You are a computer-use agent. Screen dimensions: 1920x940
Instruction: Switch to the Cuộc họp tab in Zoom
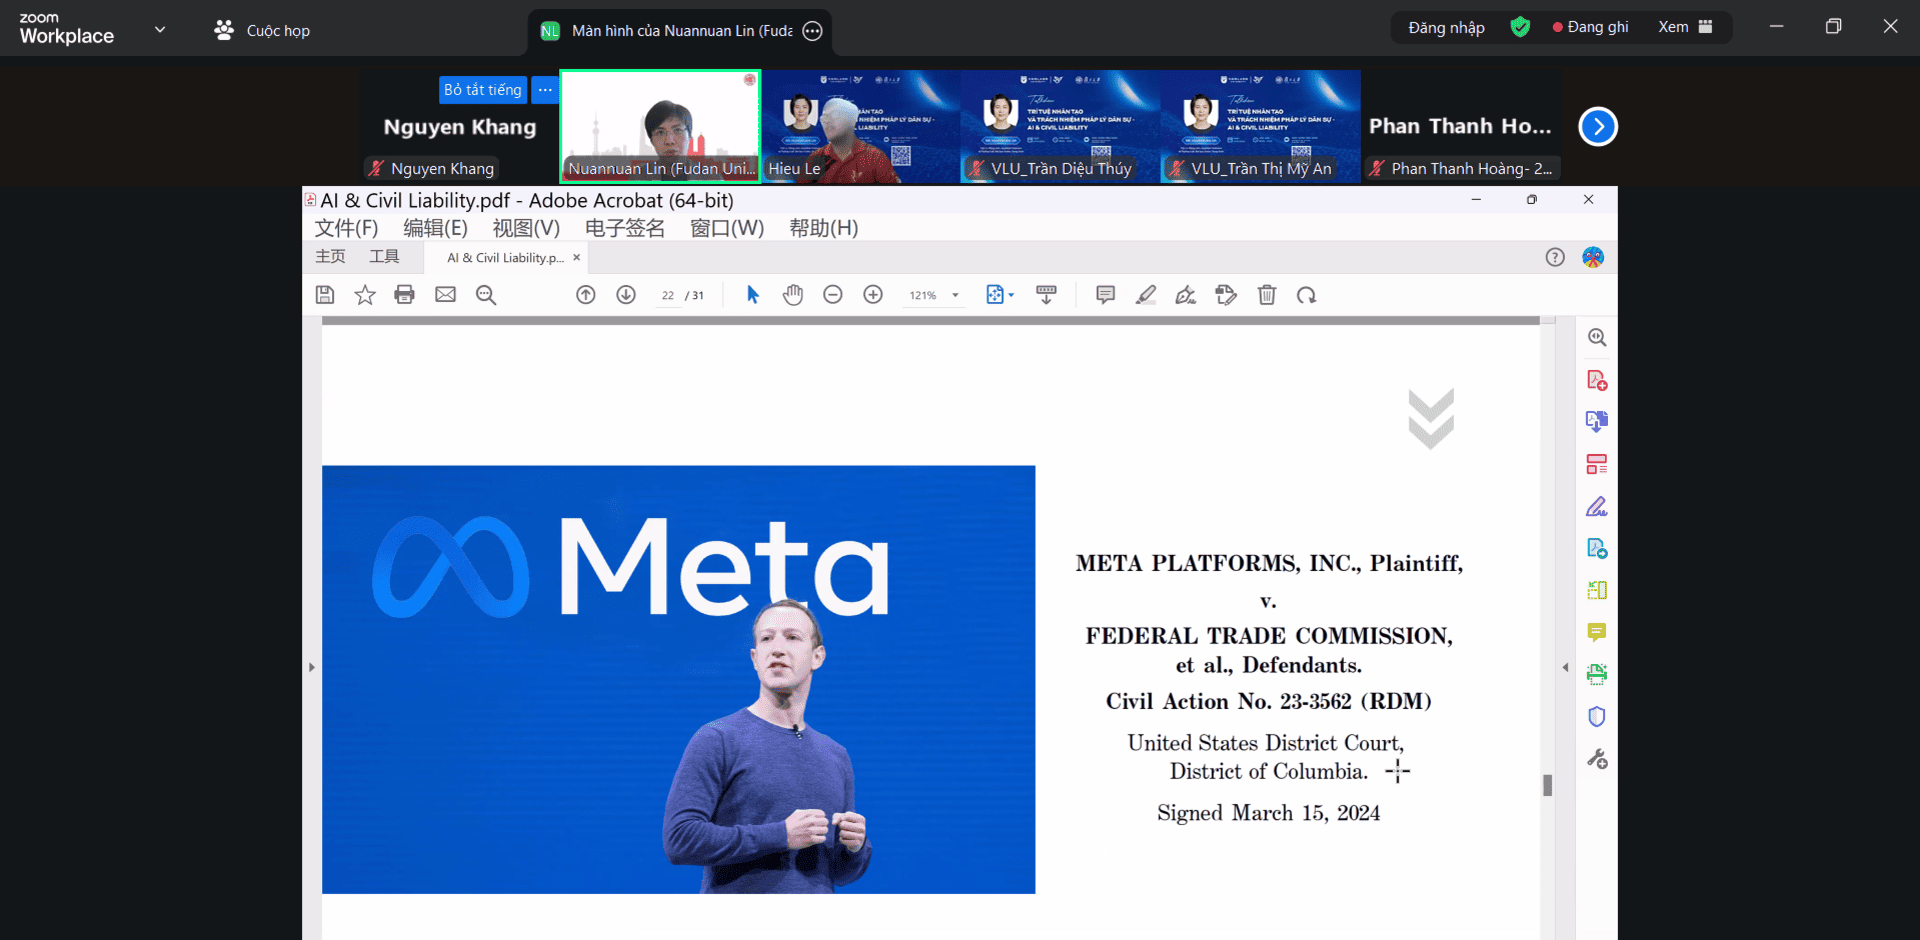point(262,30)
